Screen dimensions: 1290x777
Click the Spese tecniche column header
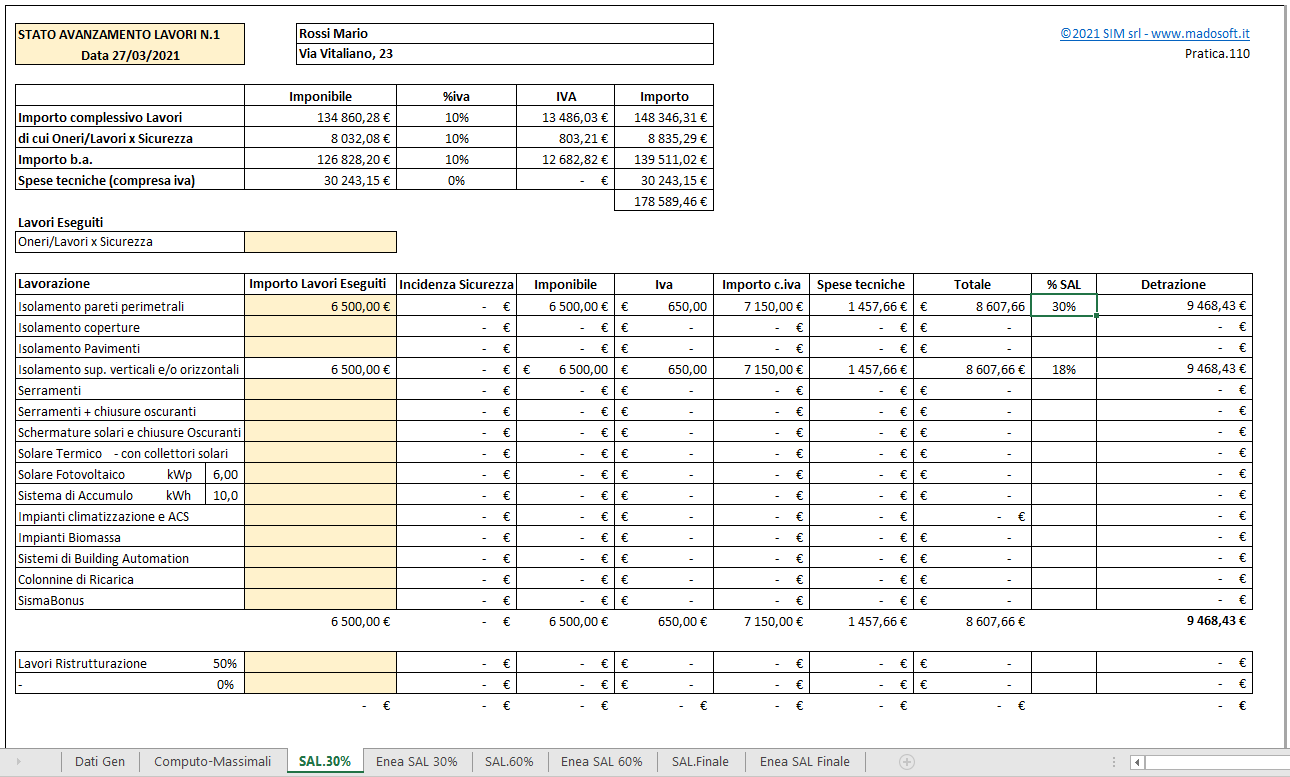tap(861, 285)
